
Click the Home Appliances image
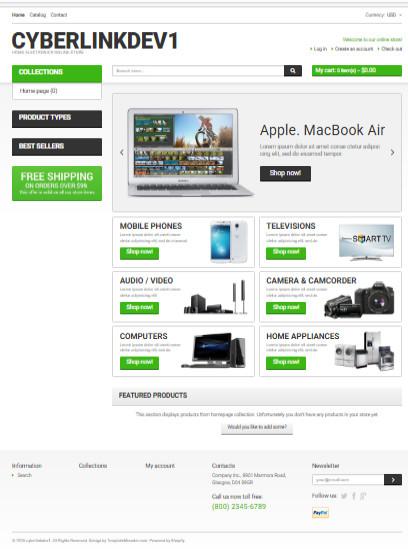(365, 351)
